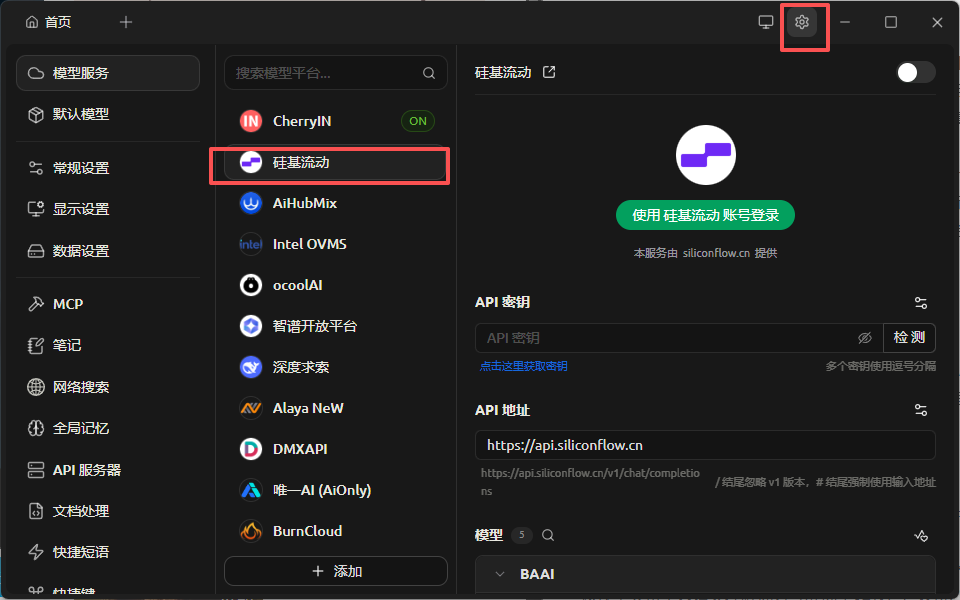960x600 pixels.
Task: Click the provider search magnifier icon
Action: tap(429, 73)
